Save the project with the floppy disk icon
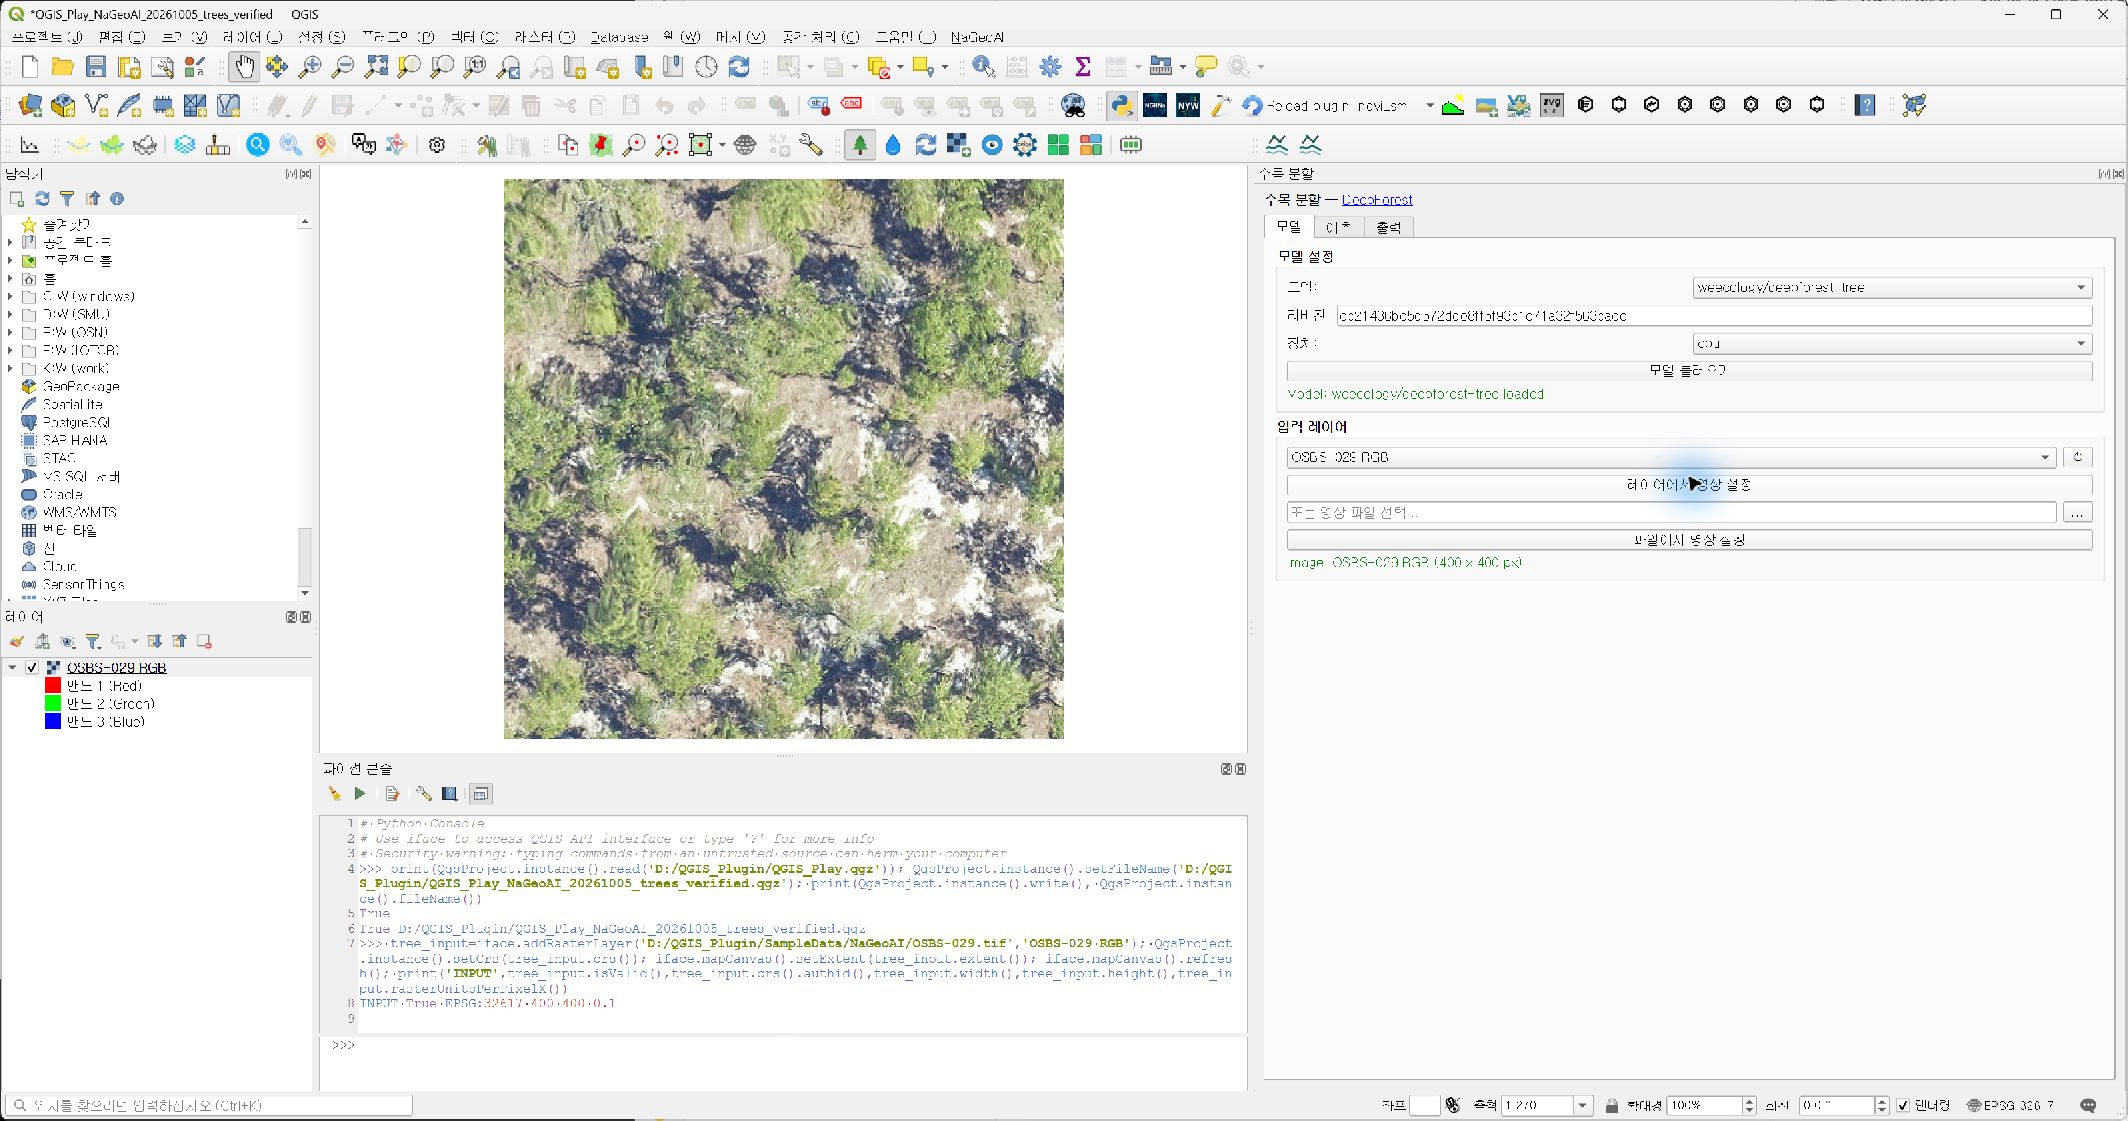Viewport: 2128px width, 1121px height. 96,67
